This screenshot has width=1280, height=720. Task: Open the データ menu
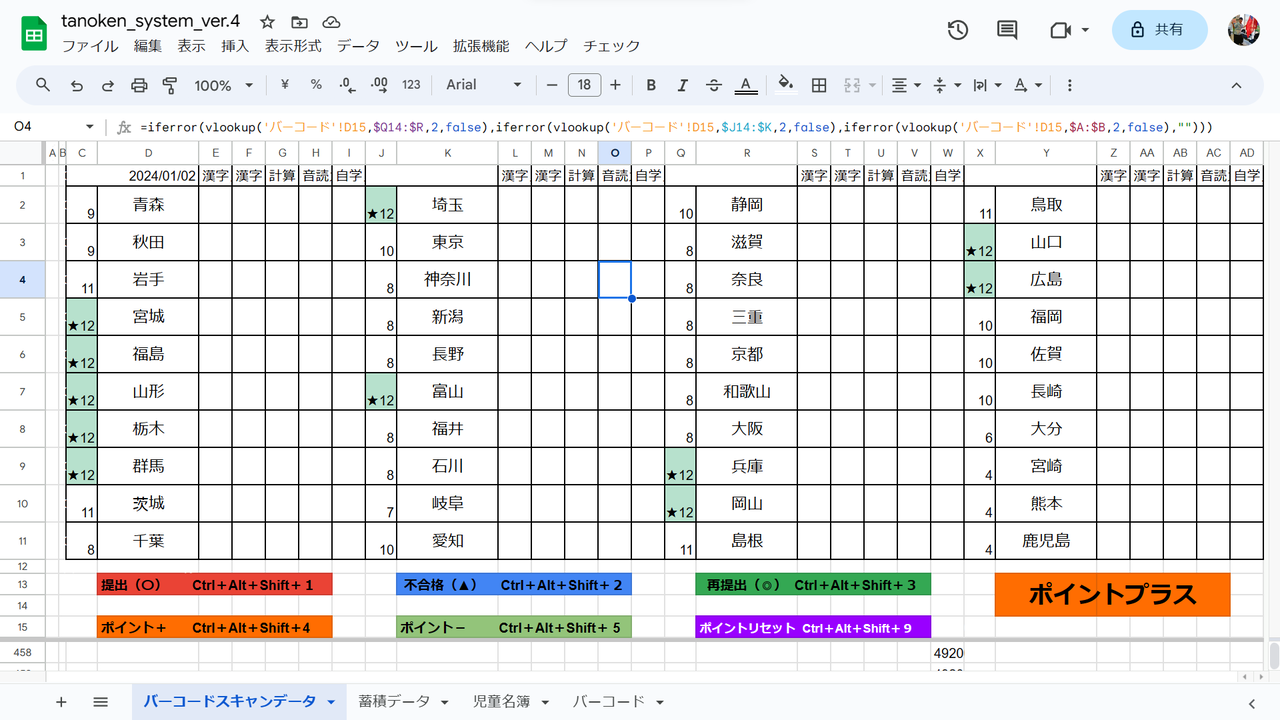pyautogui.click(x=357, y=46)
